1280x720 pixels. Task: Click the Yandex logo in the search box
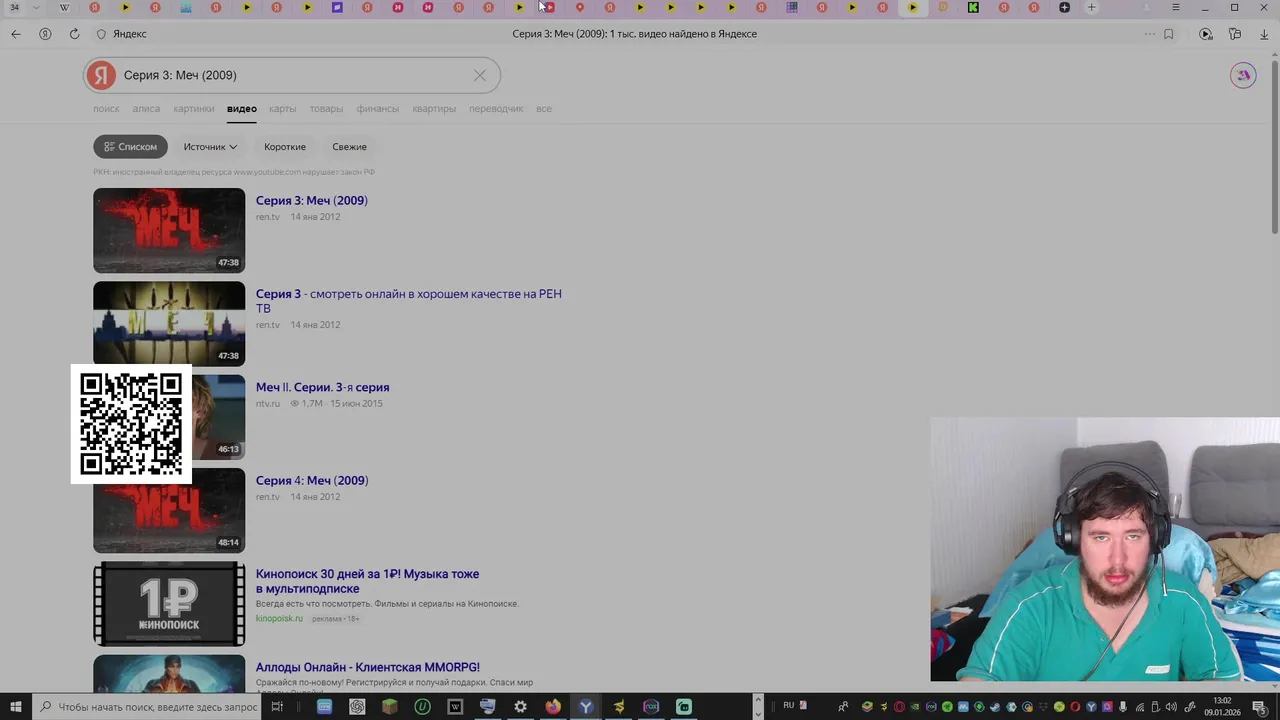[100, 75]
